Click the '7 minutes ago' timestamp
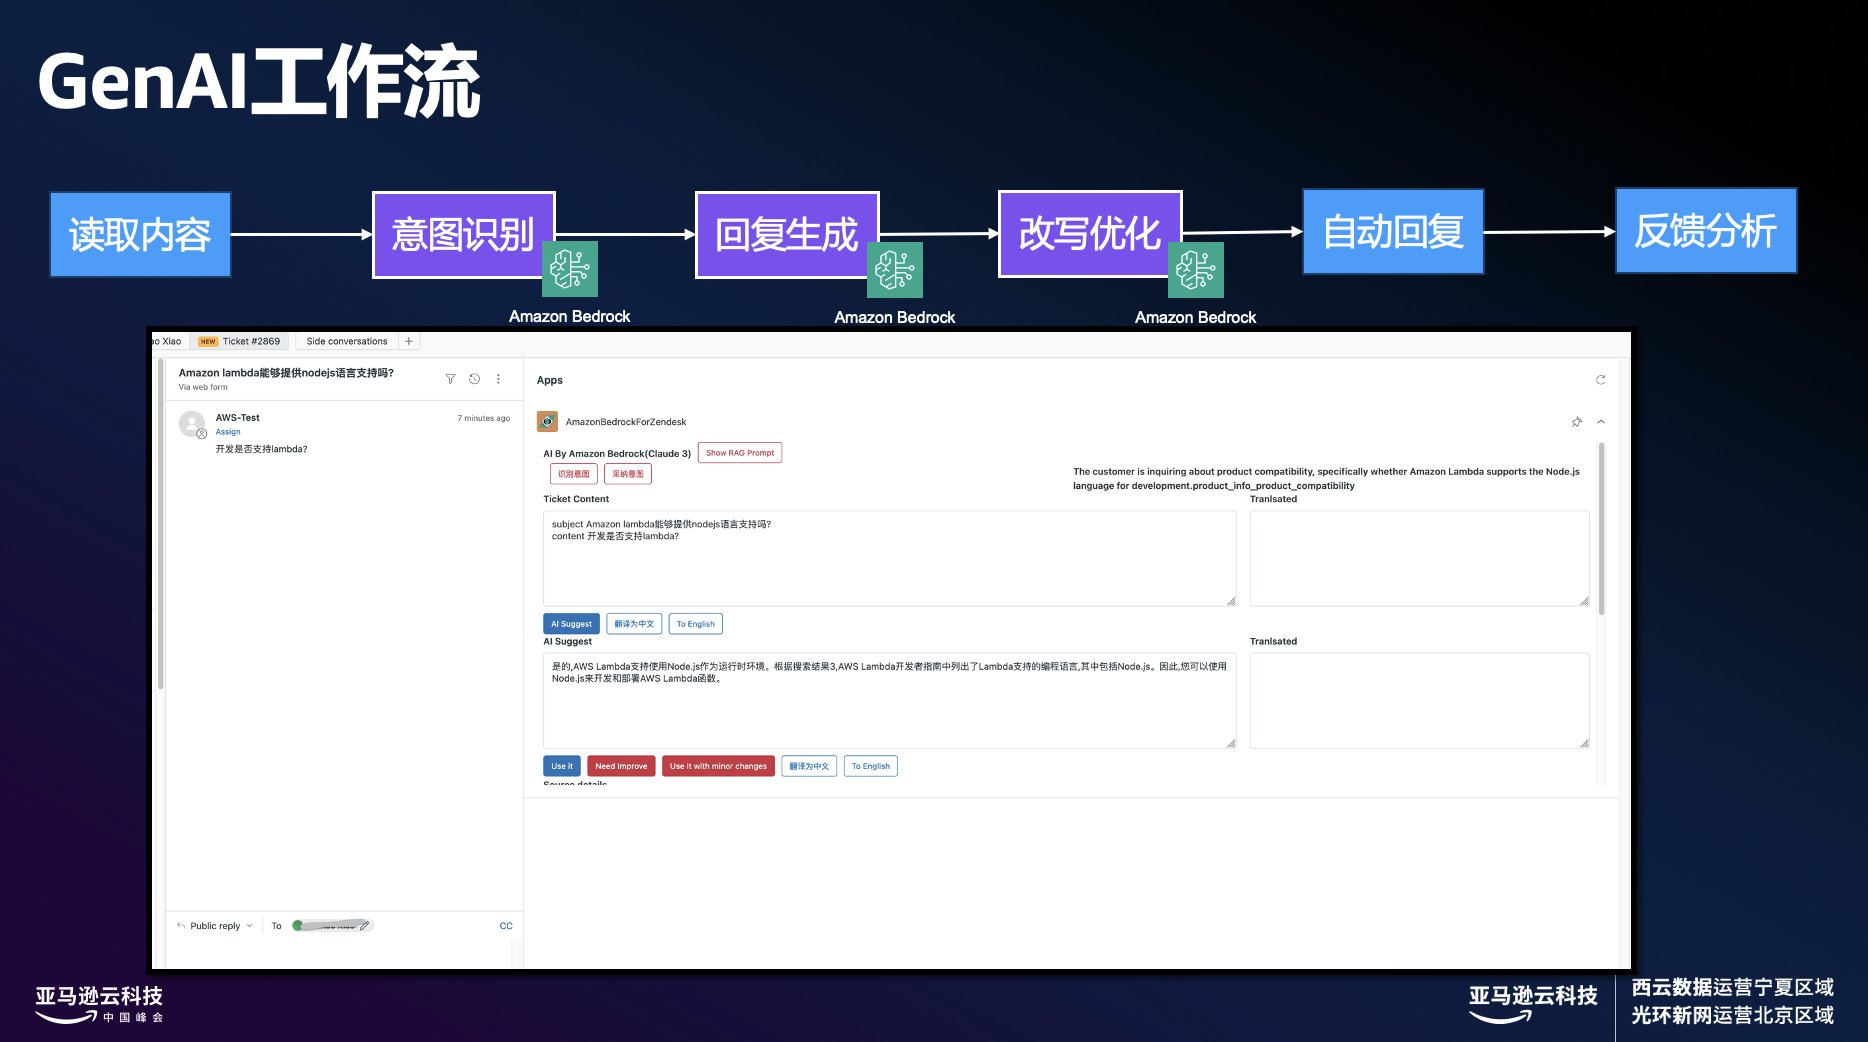The height and width of the screenshot is (1042, 1868). coord(484,418)
